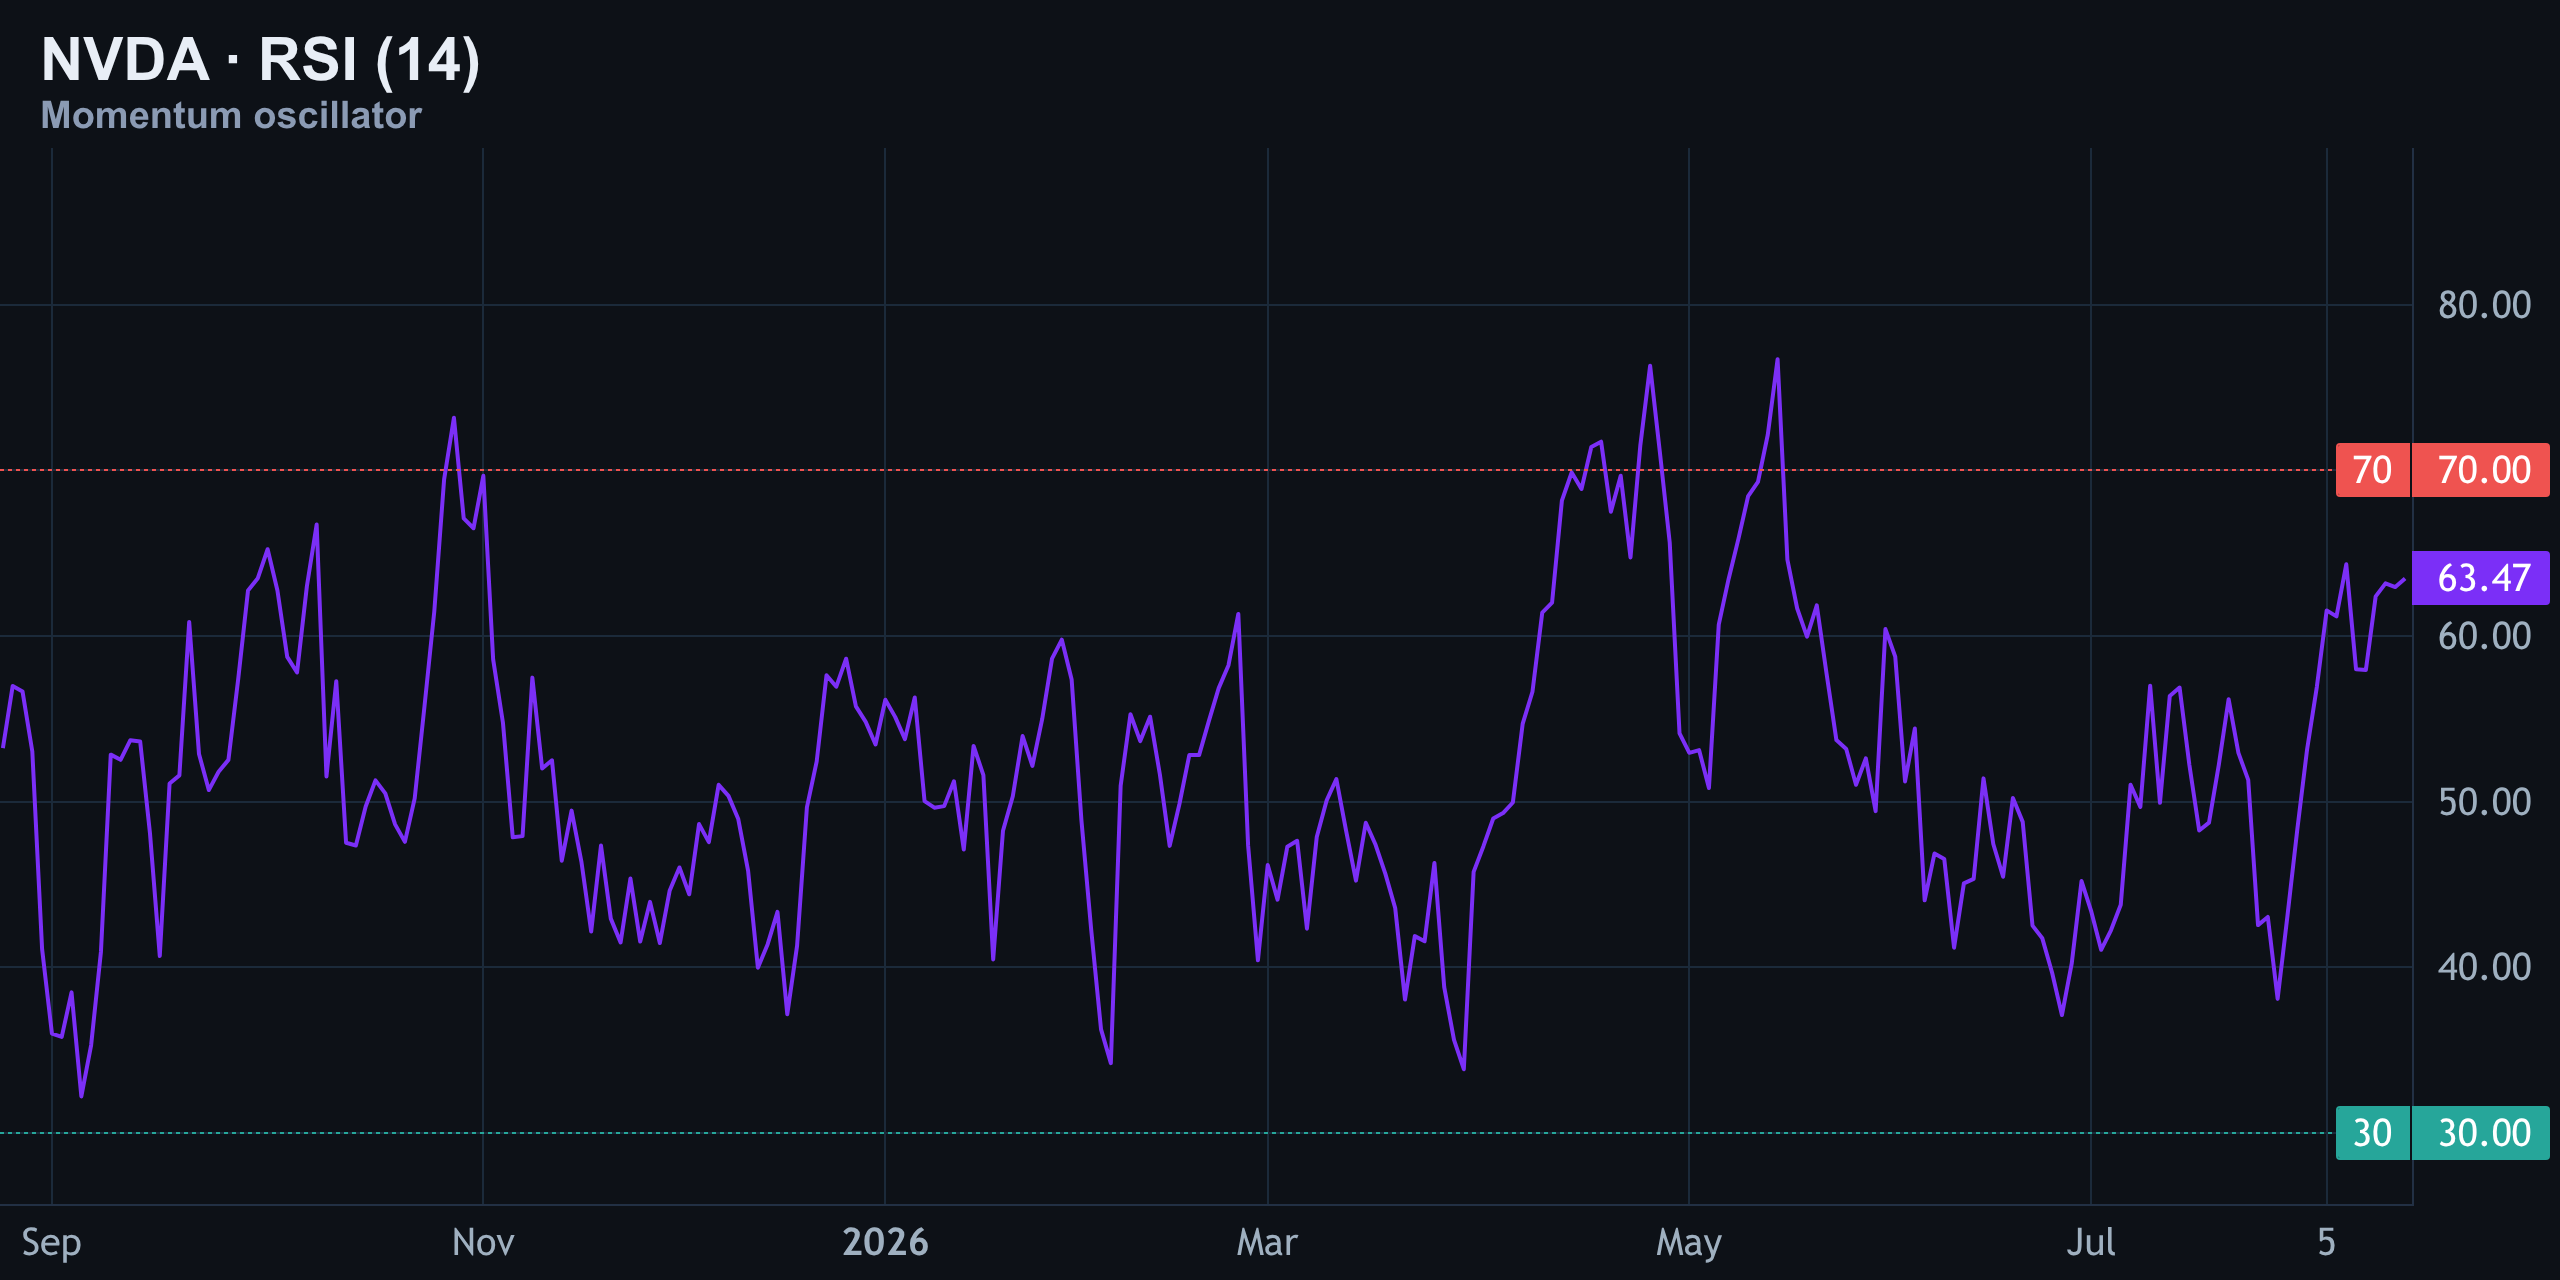Click the green 30.00 oversold axis label
The image size is (2560, 1280).
(x=2481, y=1133)
